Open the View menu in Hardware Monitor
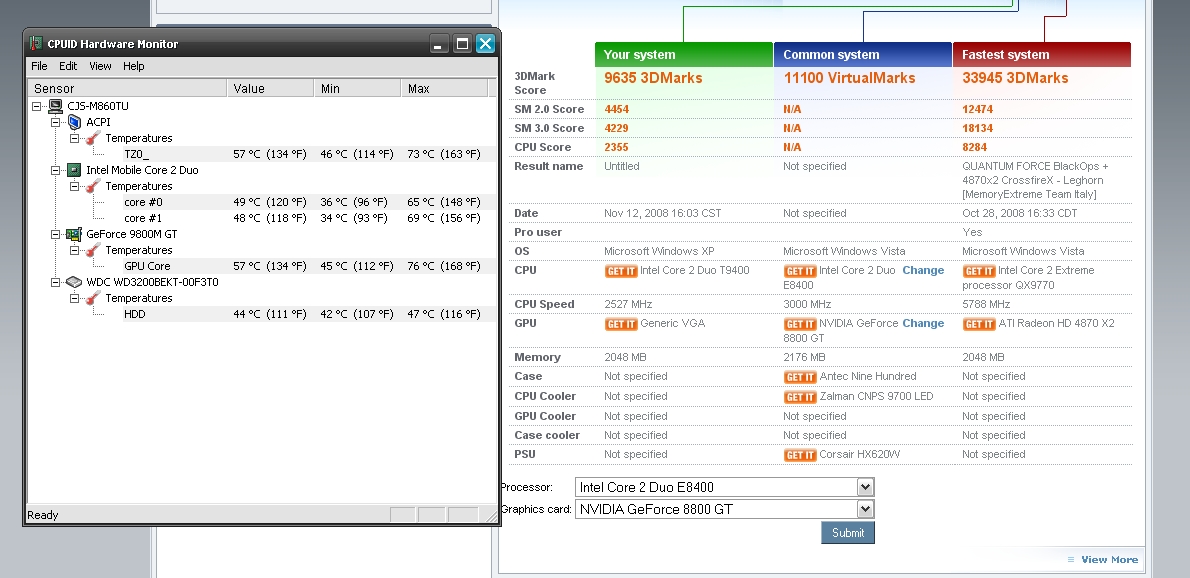The image size is (1190, 578). click(x=100, y=66)
